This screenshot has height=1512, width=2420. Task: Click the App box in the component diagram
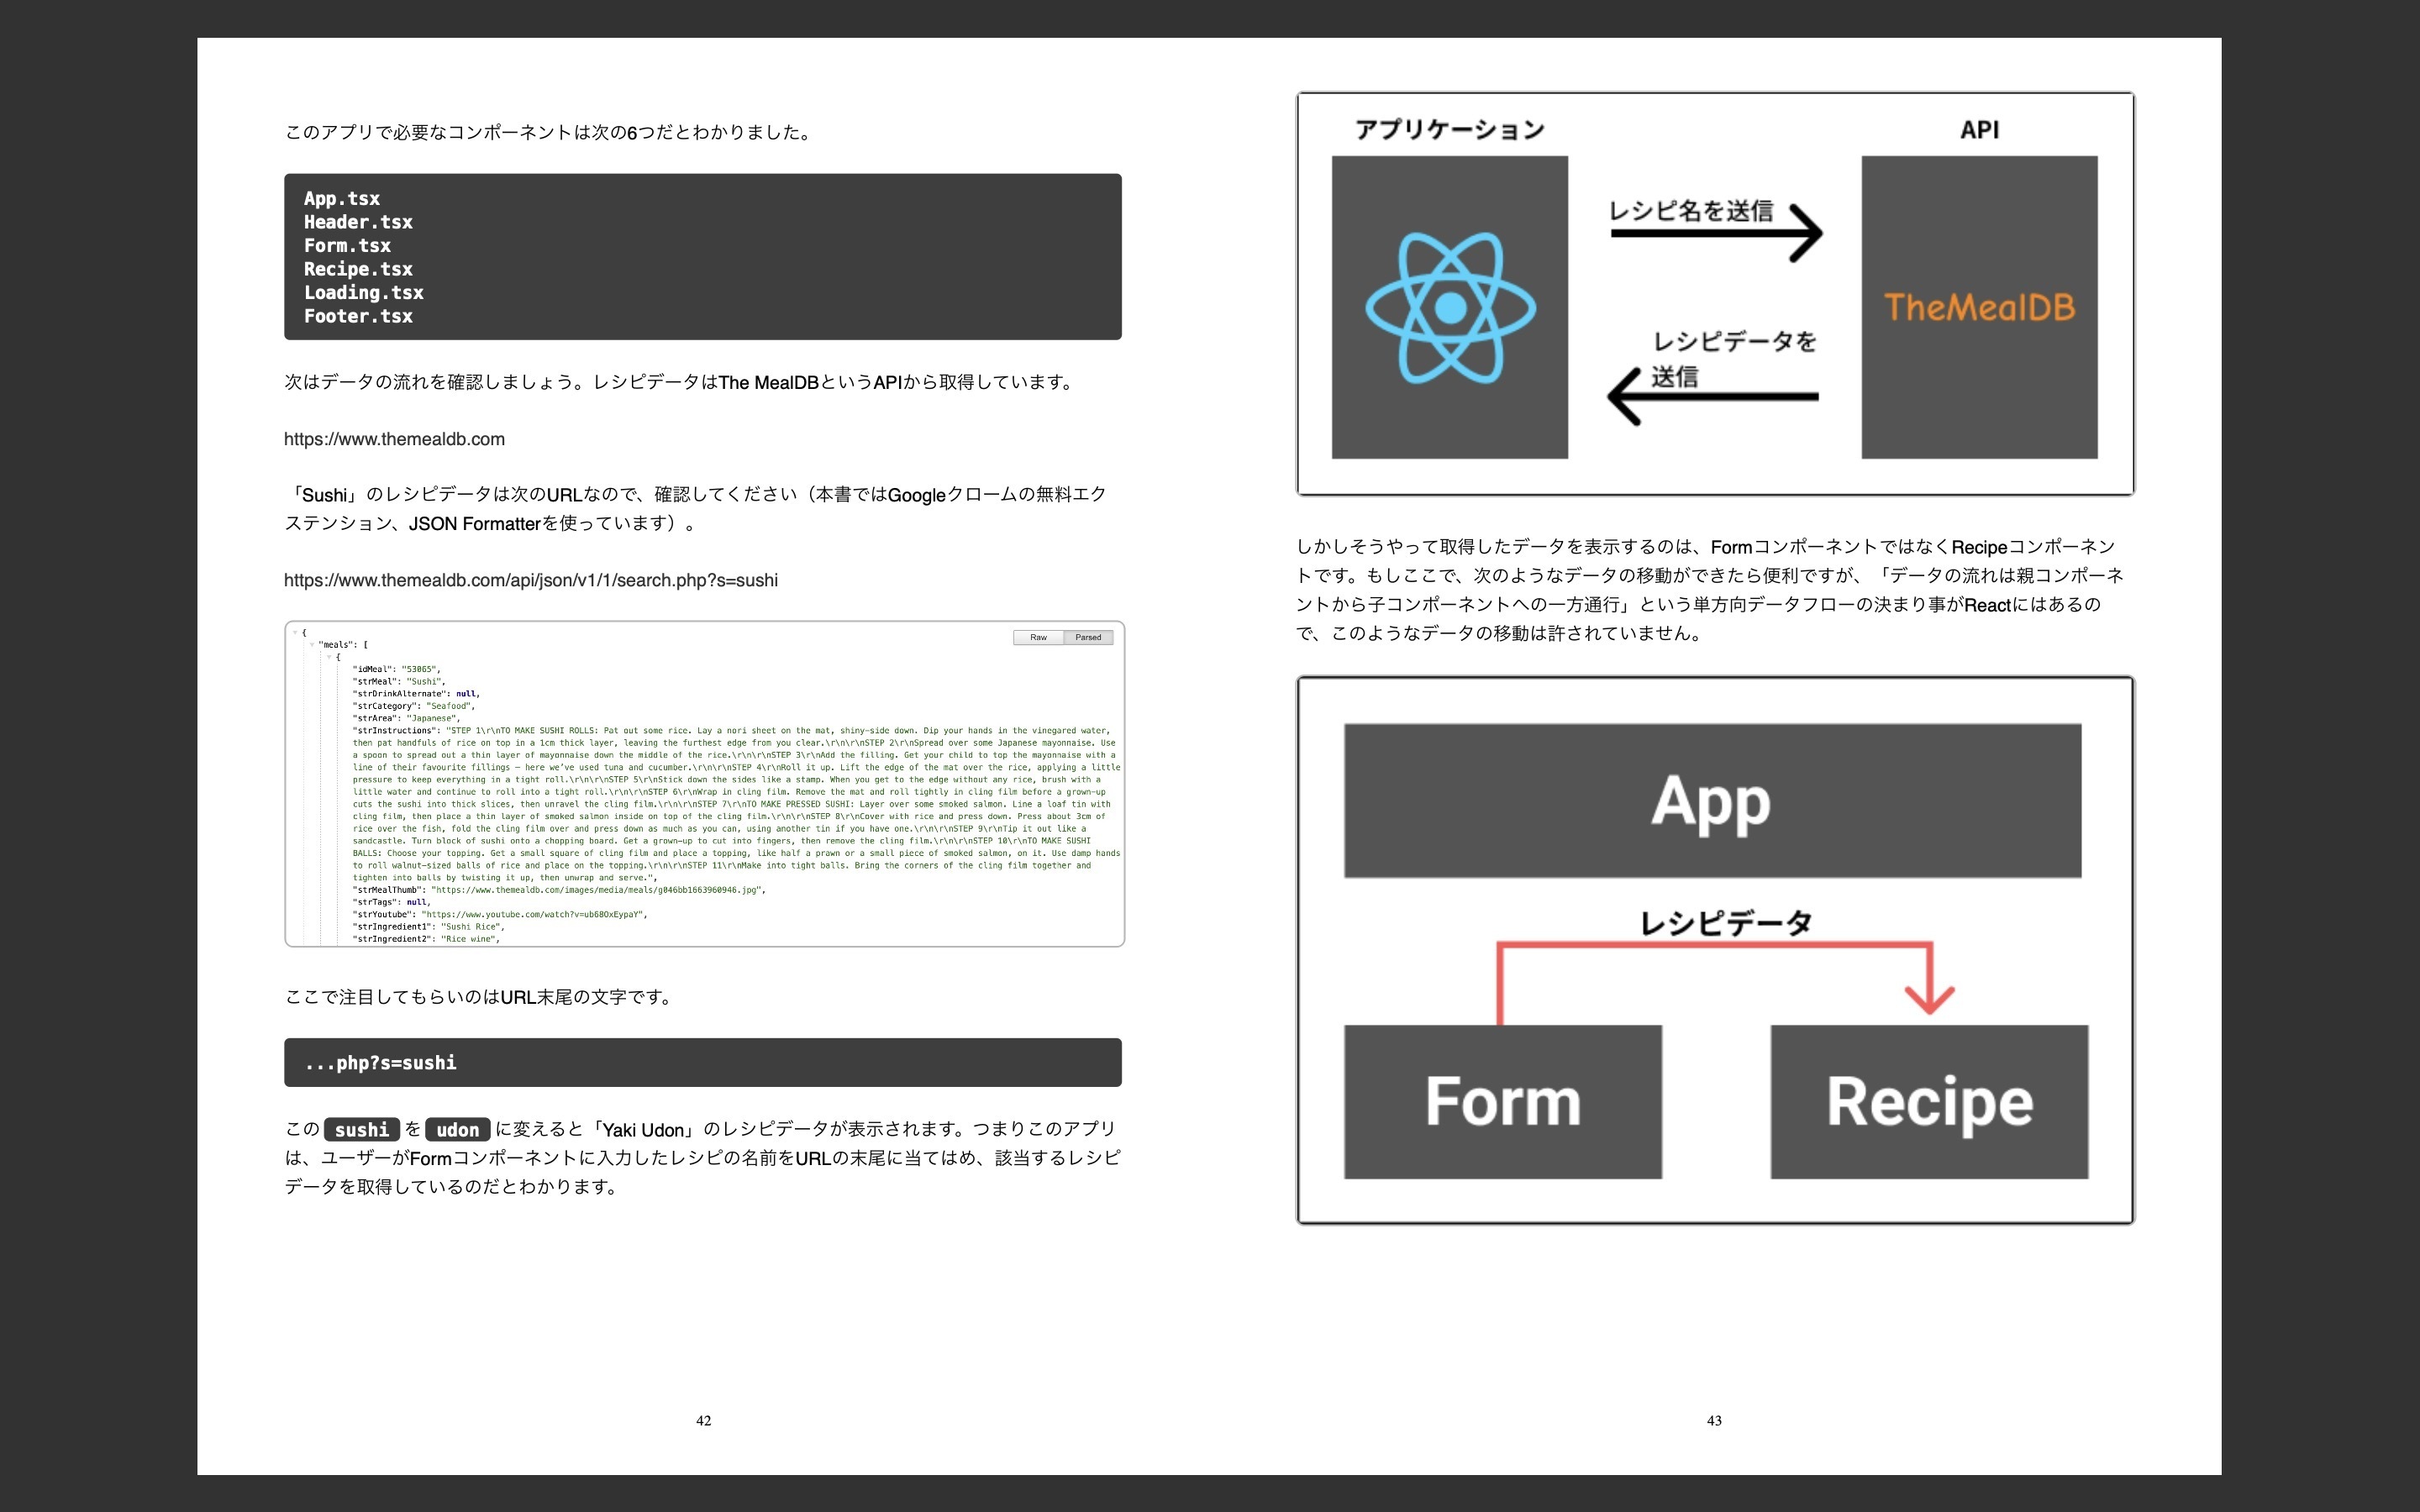tap(1713, 800)
